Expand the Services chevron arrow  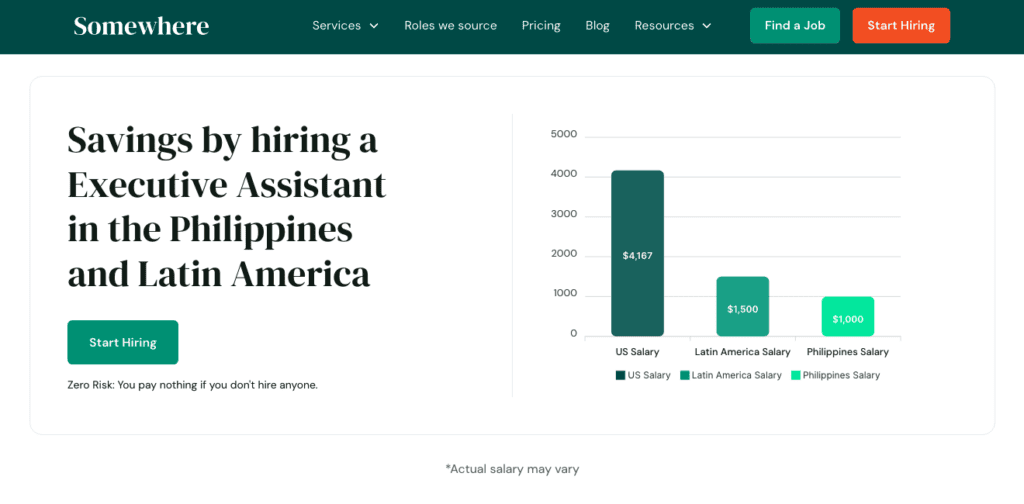click(374, 26)
